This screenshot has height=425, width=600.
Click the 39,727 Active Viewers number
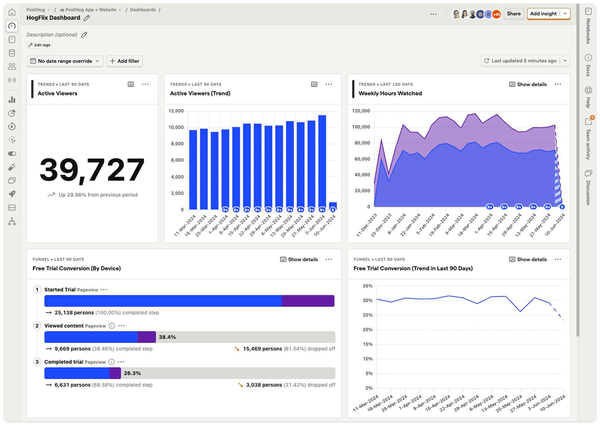click(x=92, y=170)
